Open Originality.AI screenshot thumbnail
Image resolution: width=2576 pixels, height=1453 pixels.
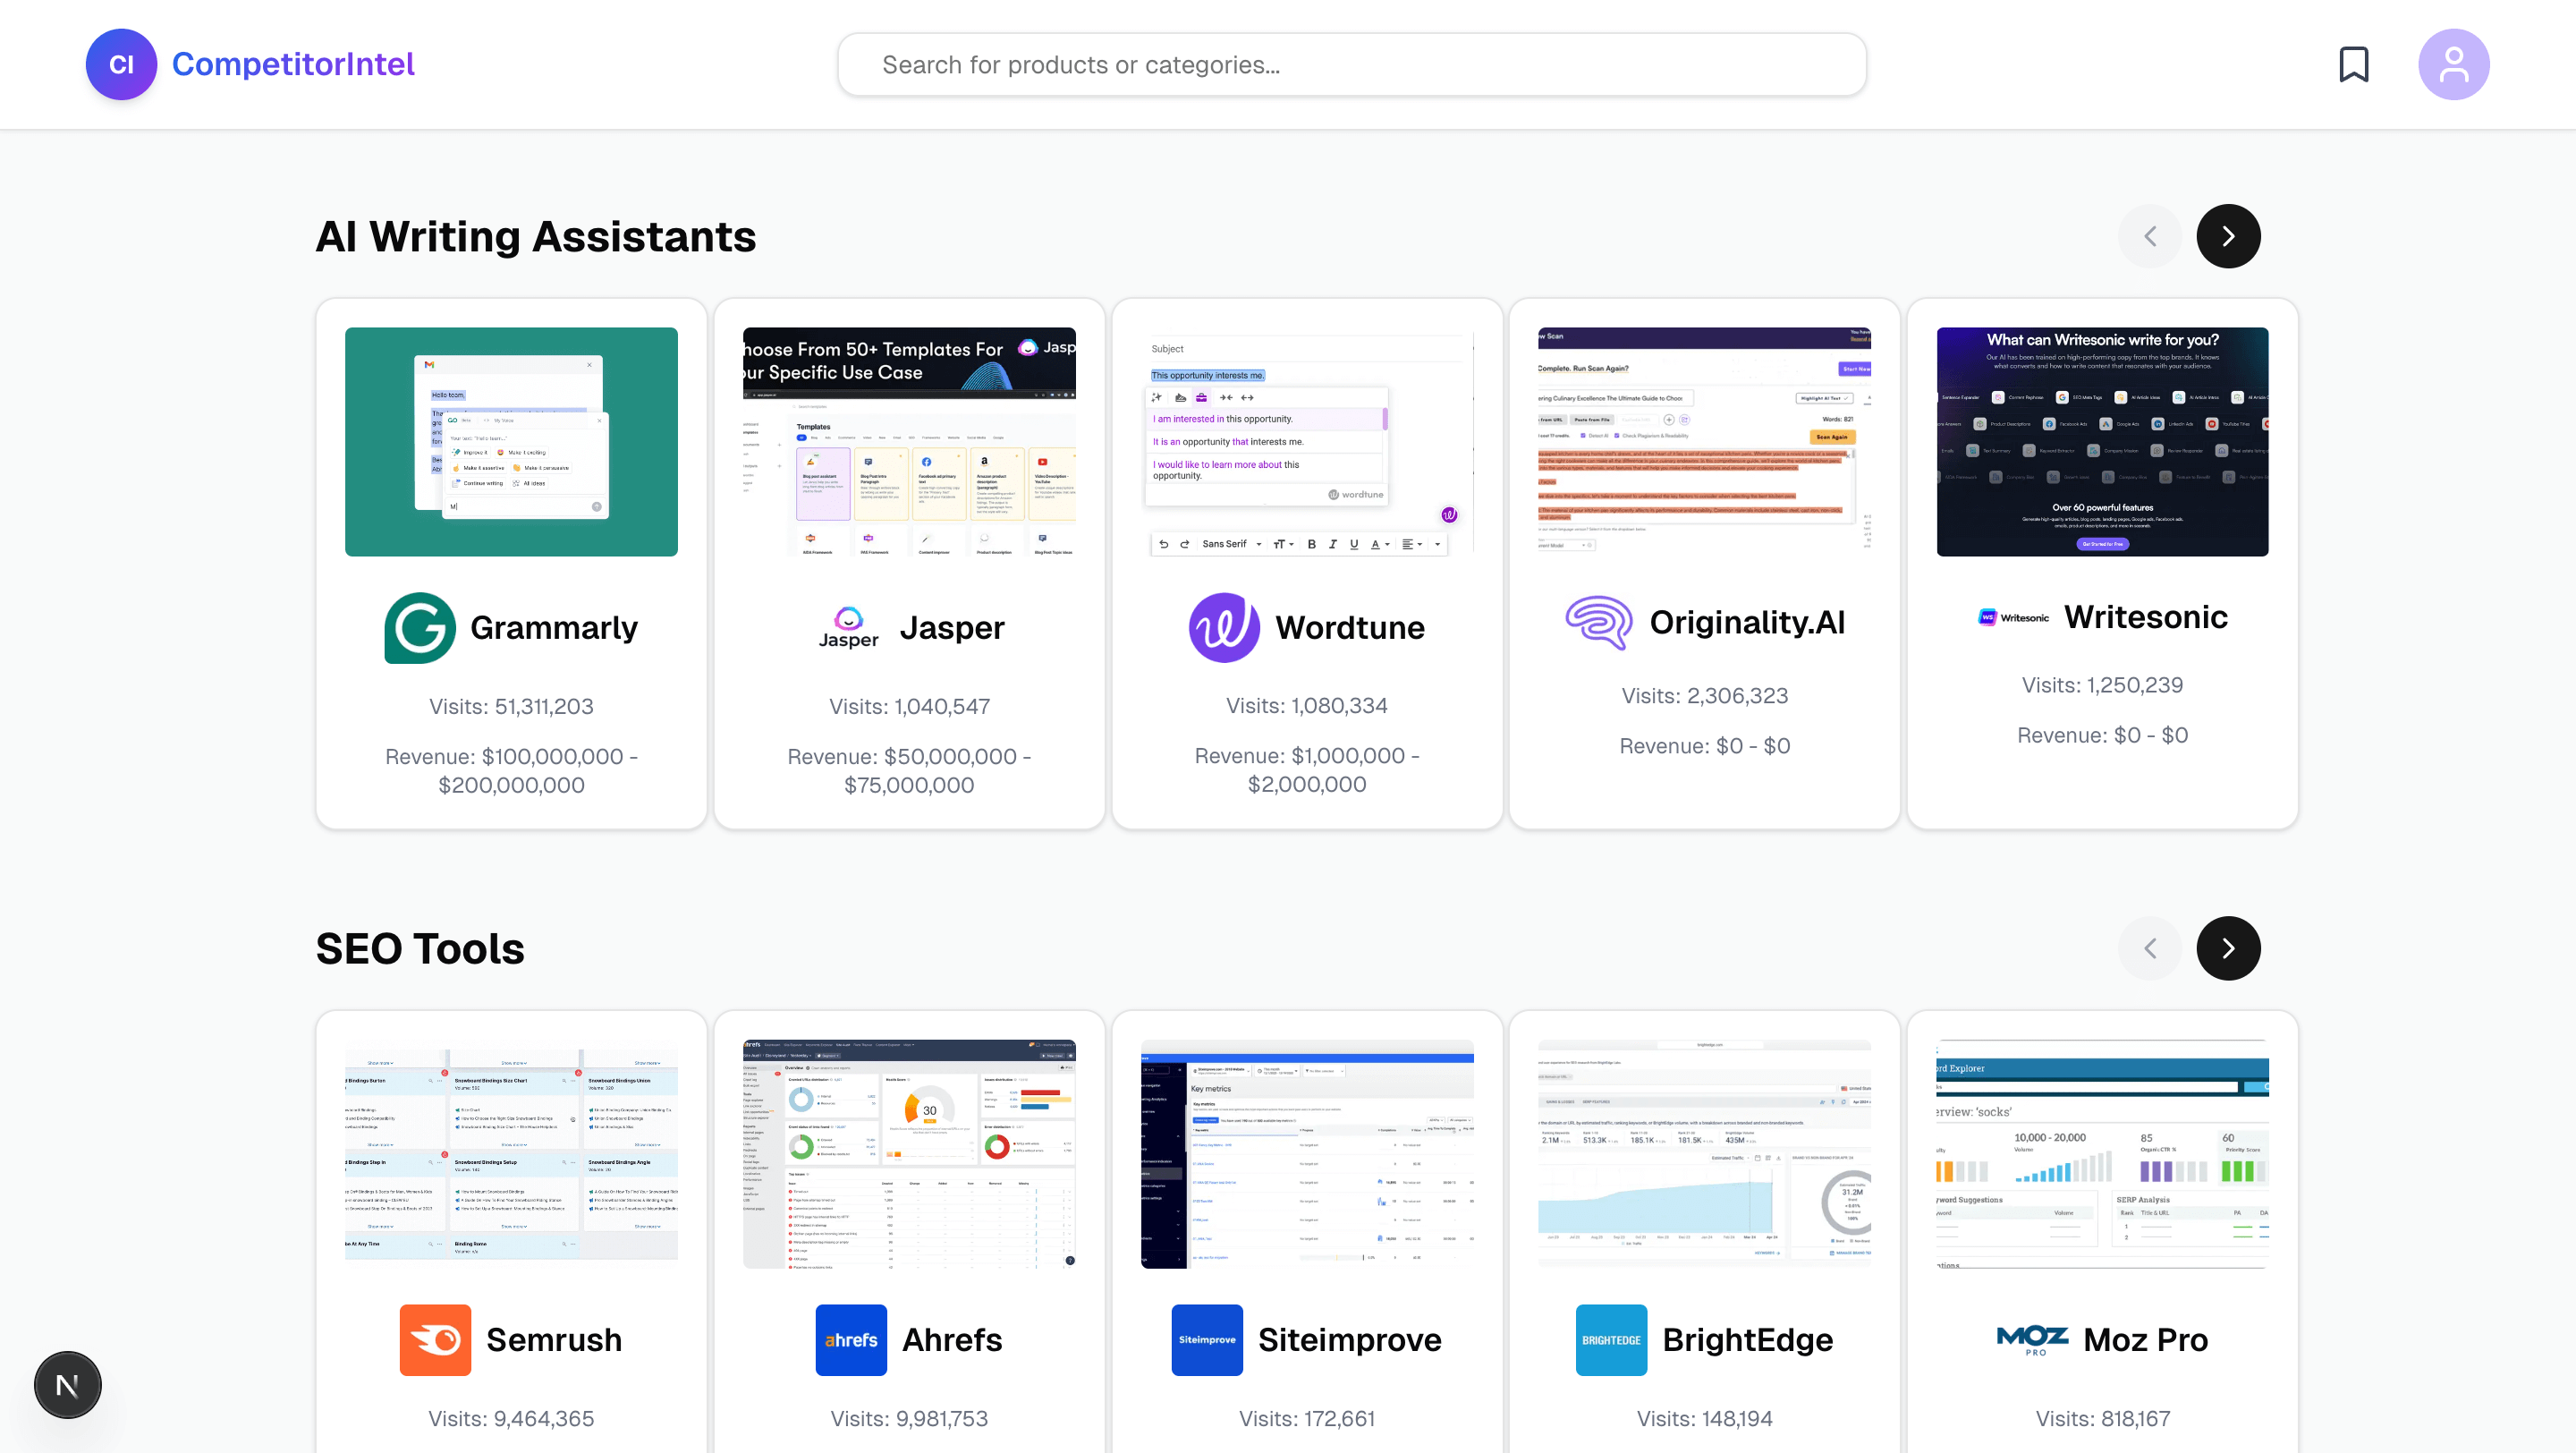tap(1704, 442)
